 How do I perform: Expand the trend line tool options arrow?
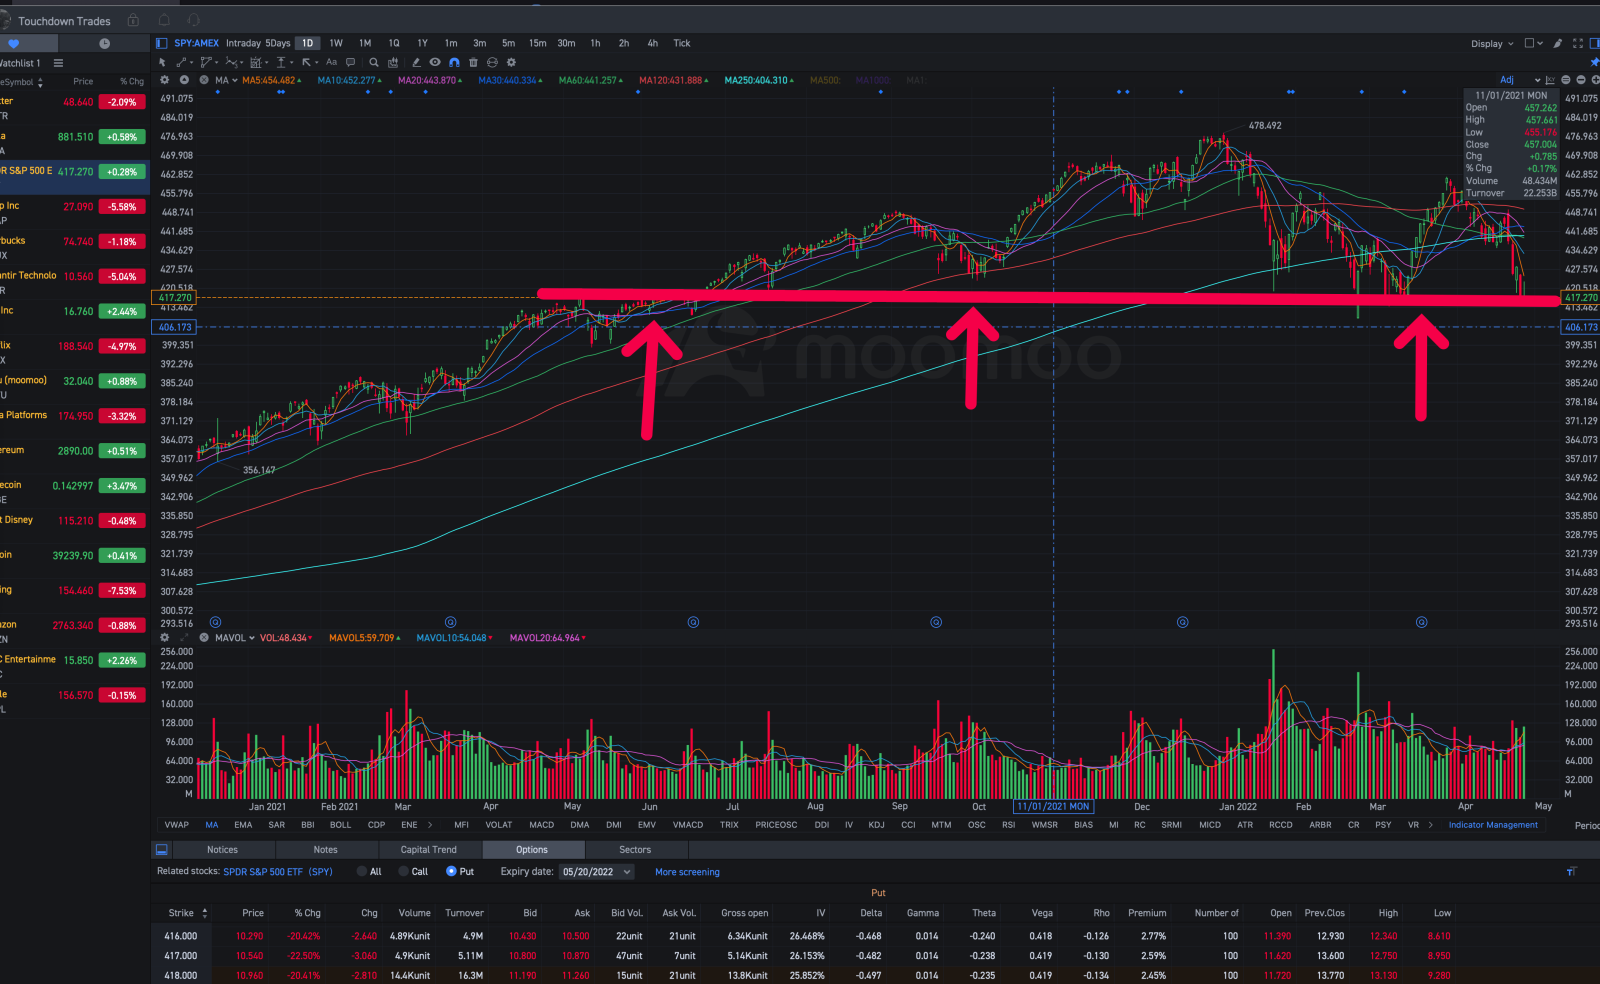(x=191, y=62)
